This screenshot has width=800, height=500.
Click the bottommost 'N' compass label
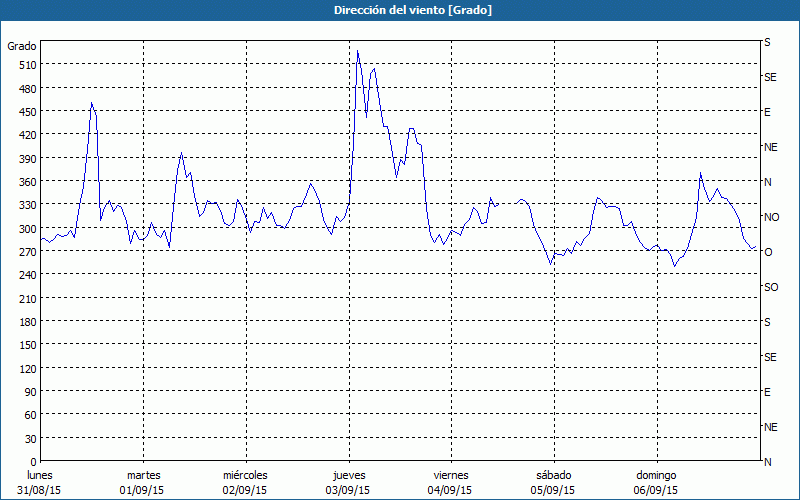(x=768, y=462)
